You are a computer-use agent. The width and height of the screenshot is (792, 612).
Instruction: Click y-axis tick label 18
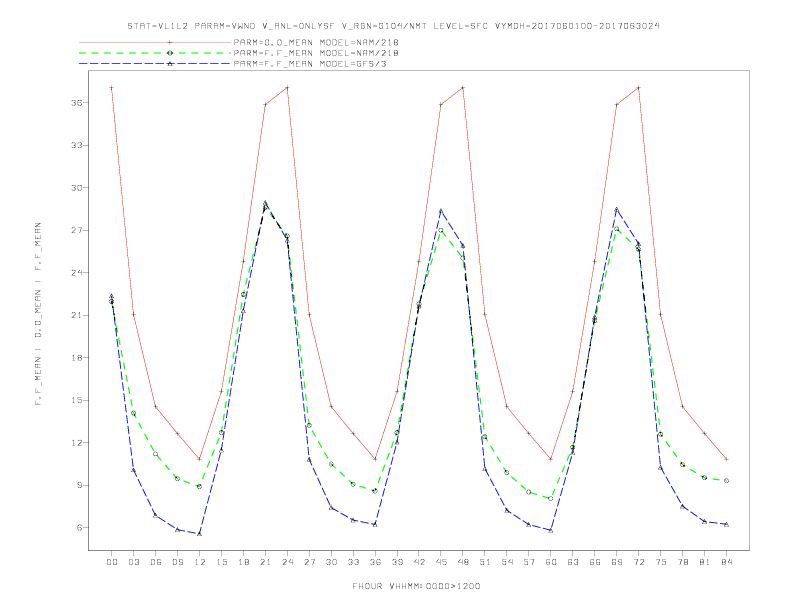tap(77, 358)
